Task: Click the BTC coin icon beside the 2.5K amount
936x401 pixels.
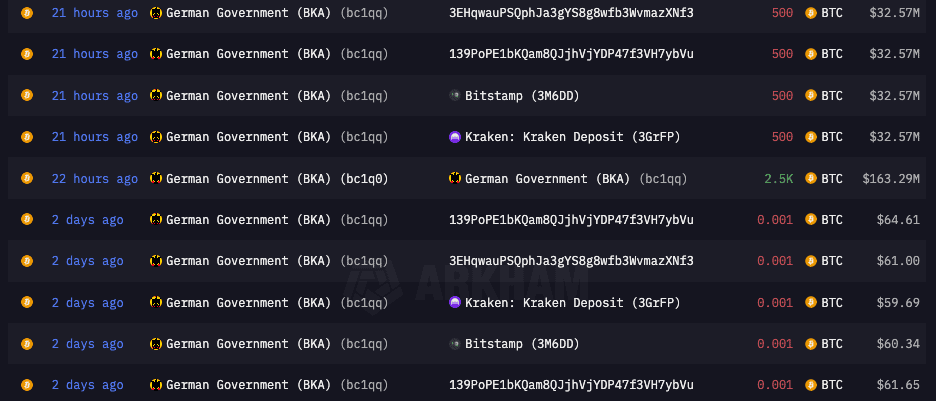Action: [x=811, y=178]
